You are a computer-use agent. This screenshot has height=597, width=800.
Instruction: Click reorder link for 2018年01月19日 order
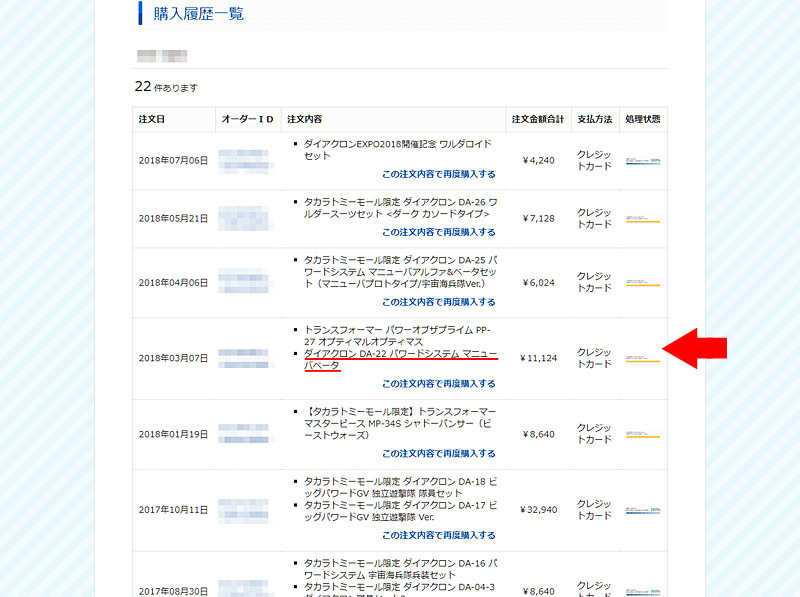click(x=439, y=454)
